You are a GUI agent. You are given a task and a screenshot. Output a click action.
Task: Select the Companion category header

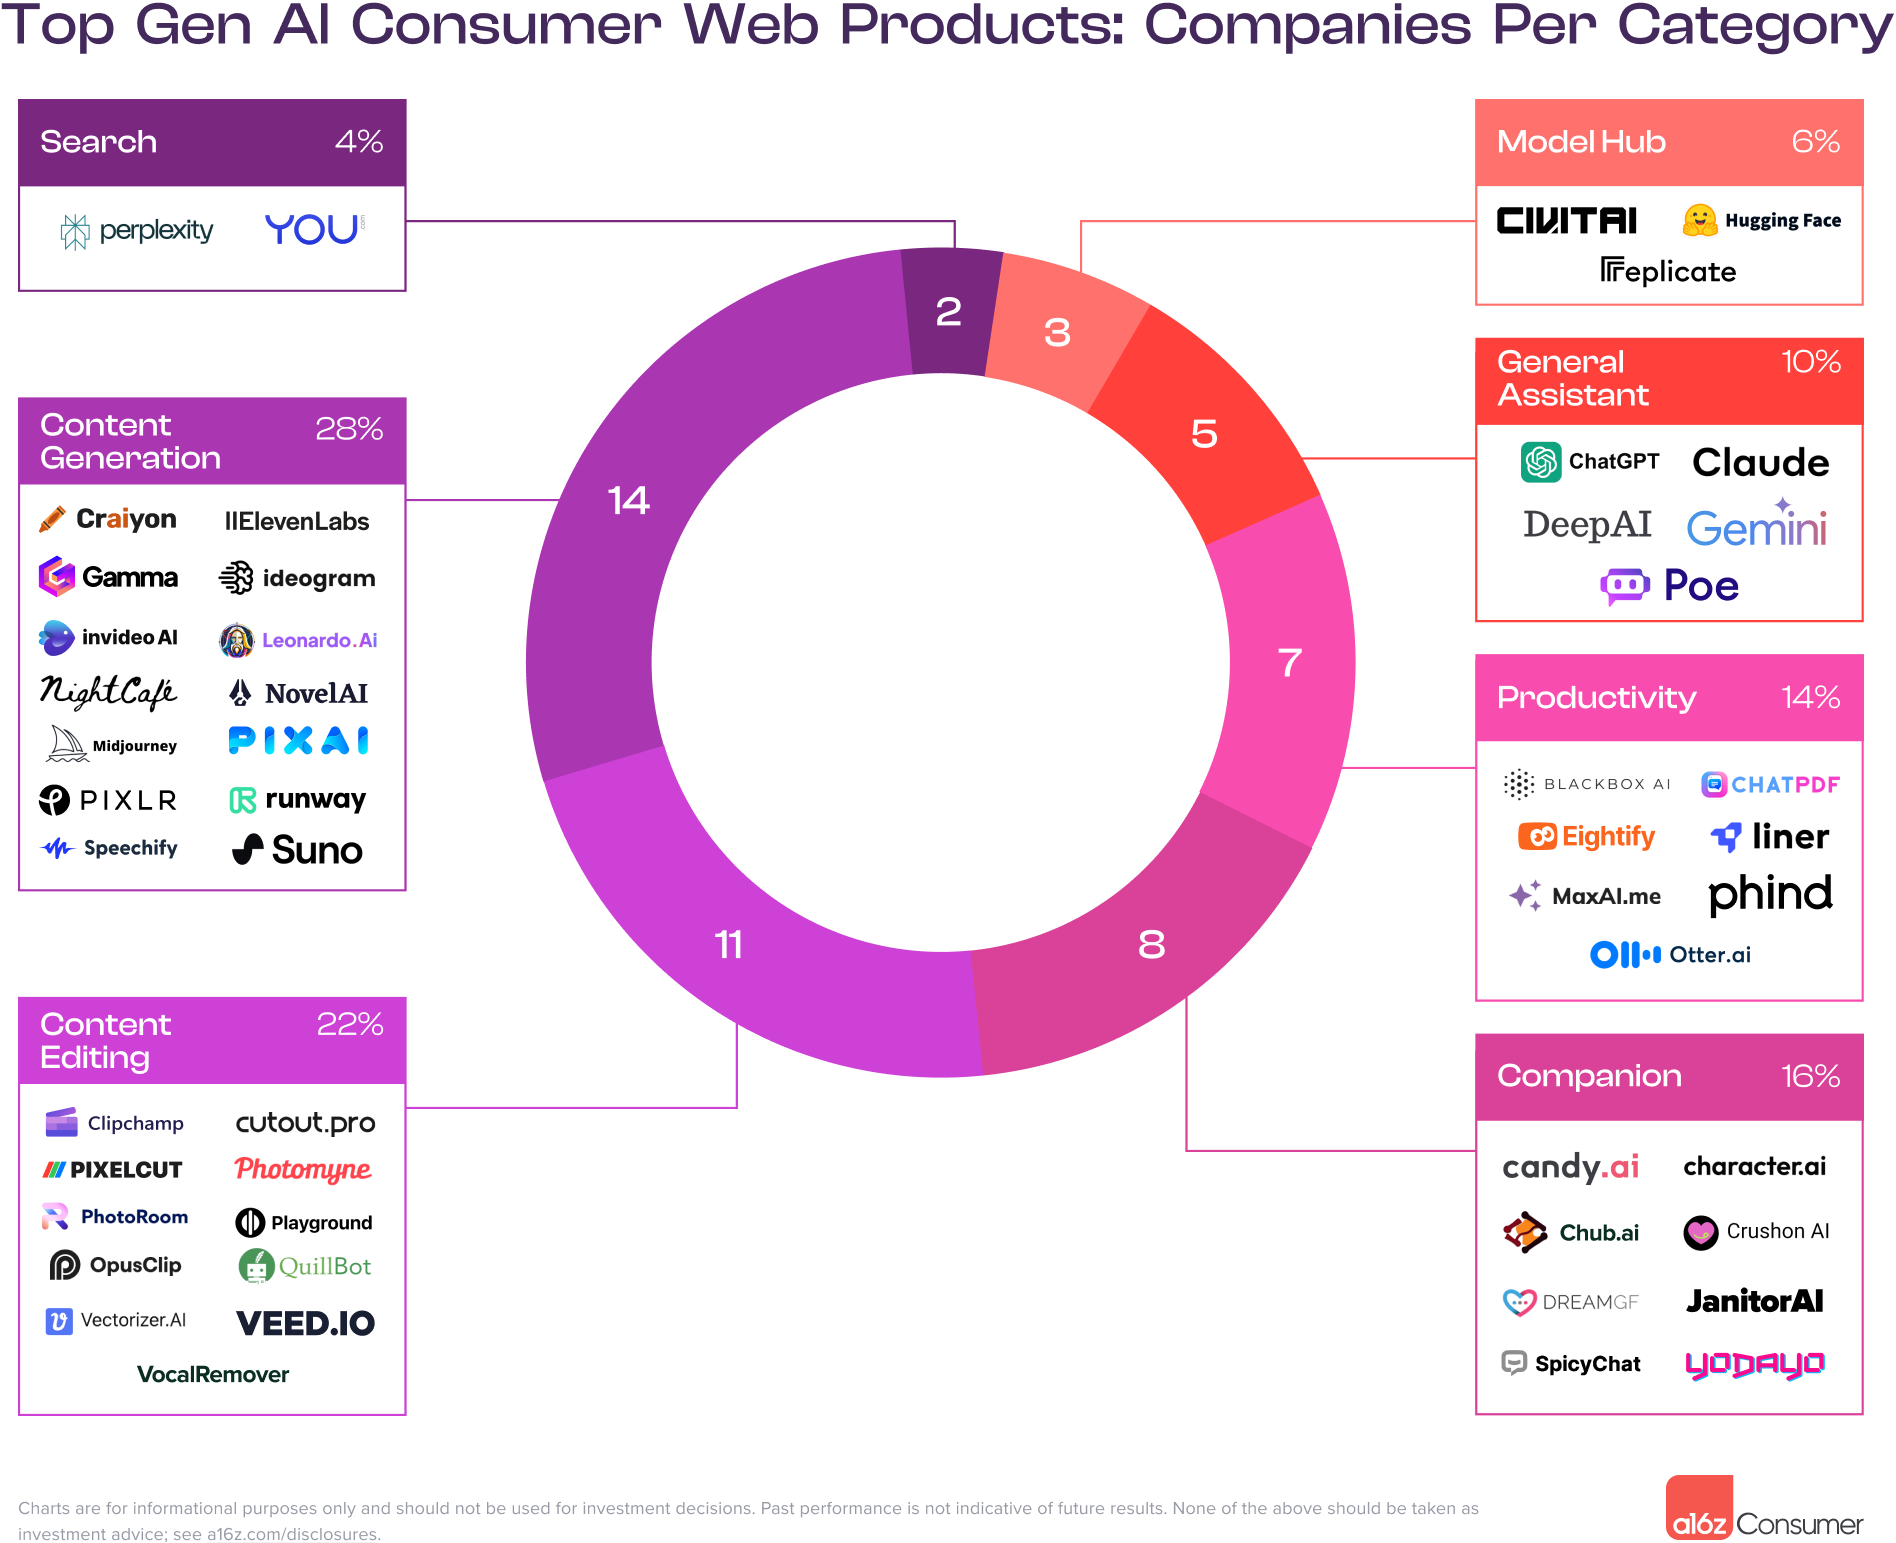click(1668, 1077)
